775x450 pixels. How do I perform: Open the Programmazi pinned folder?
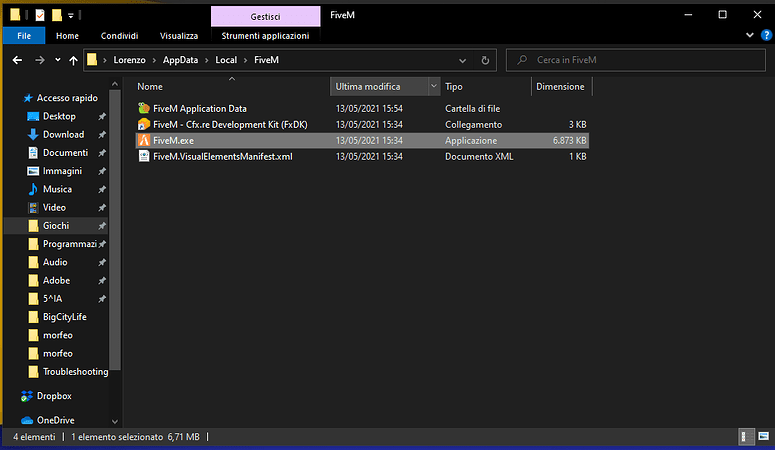coord(70,244)
